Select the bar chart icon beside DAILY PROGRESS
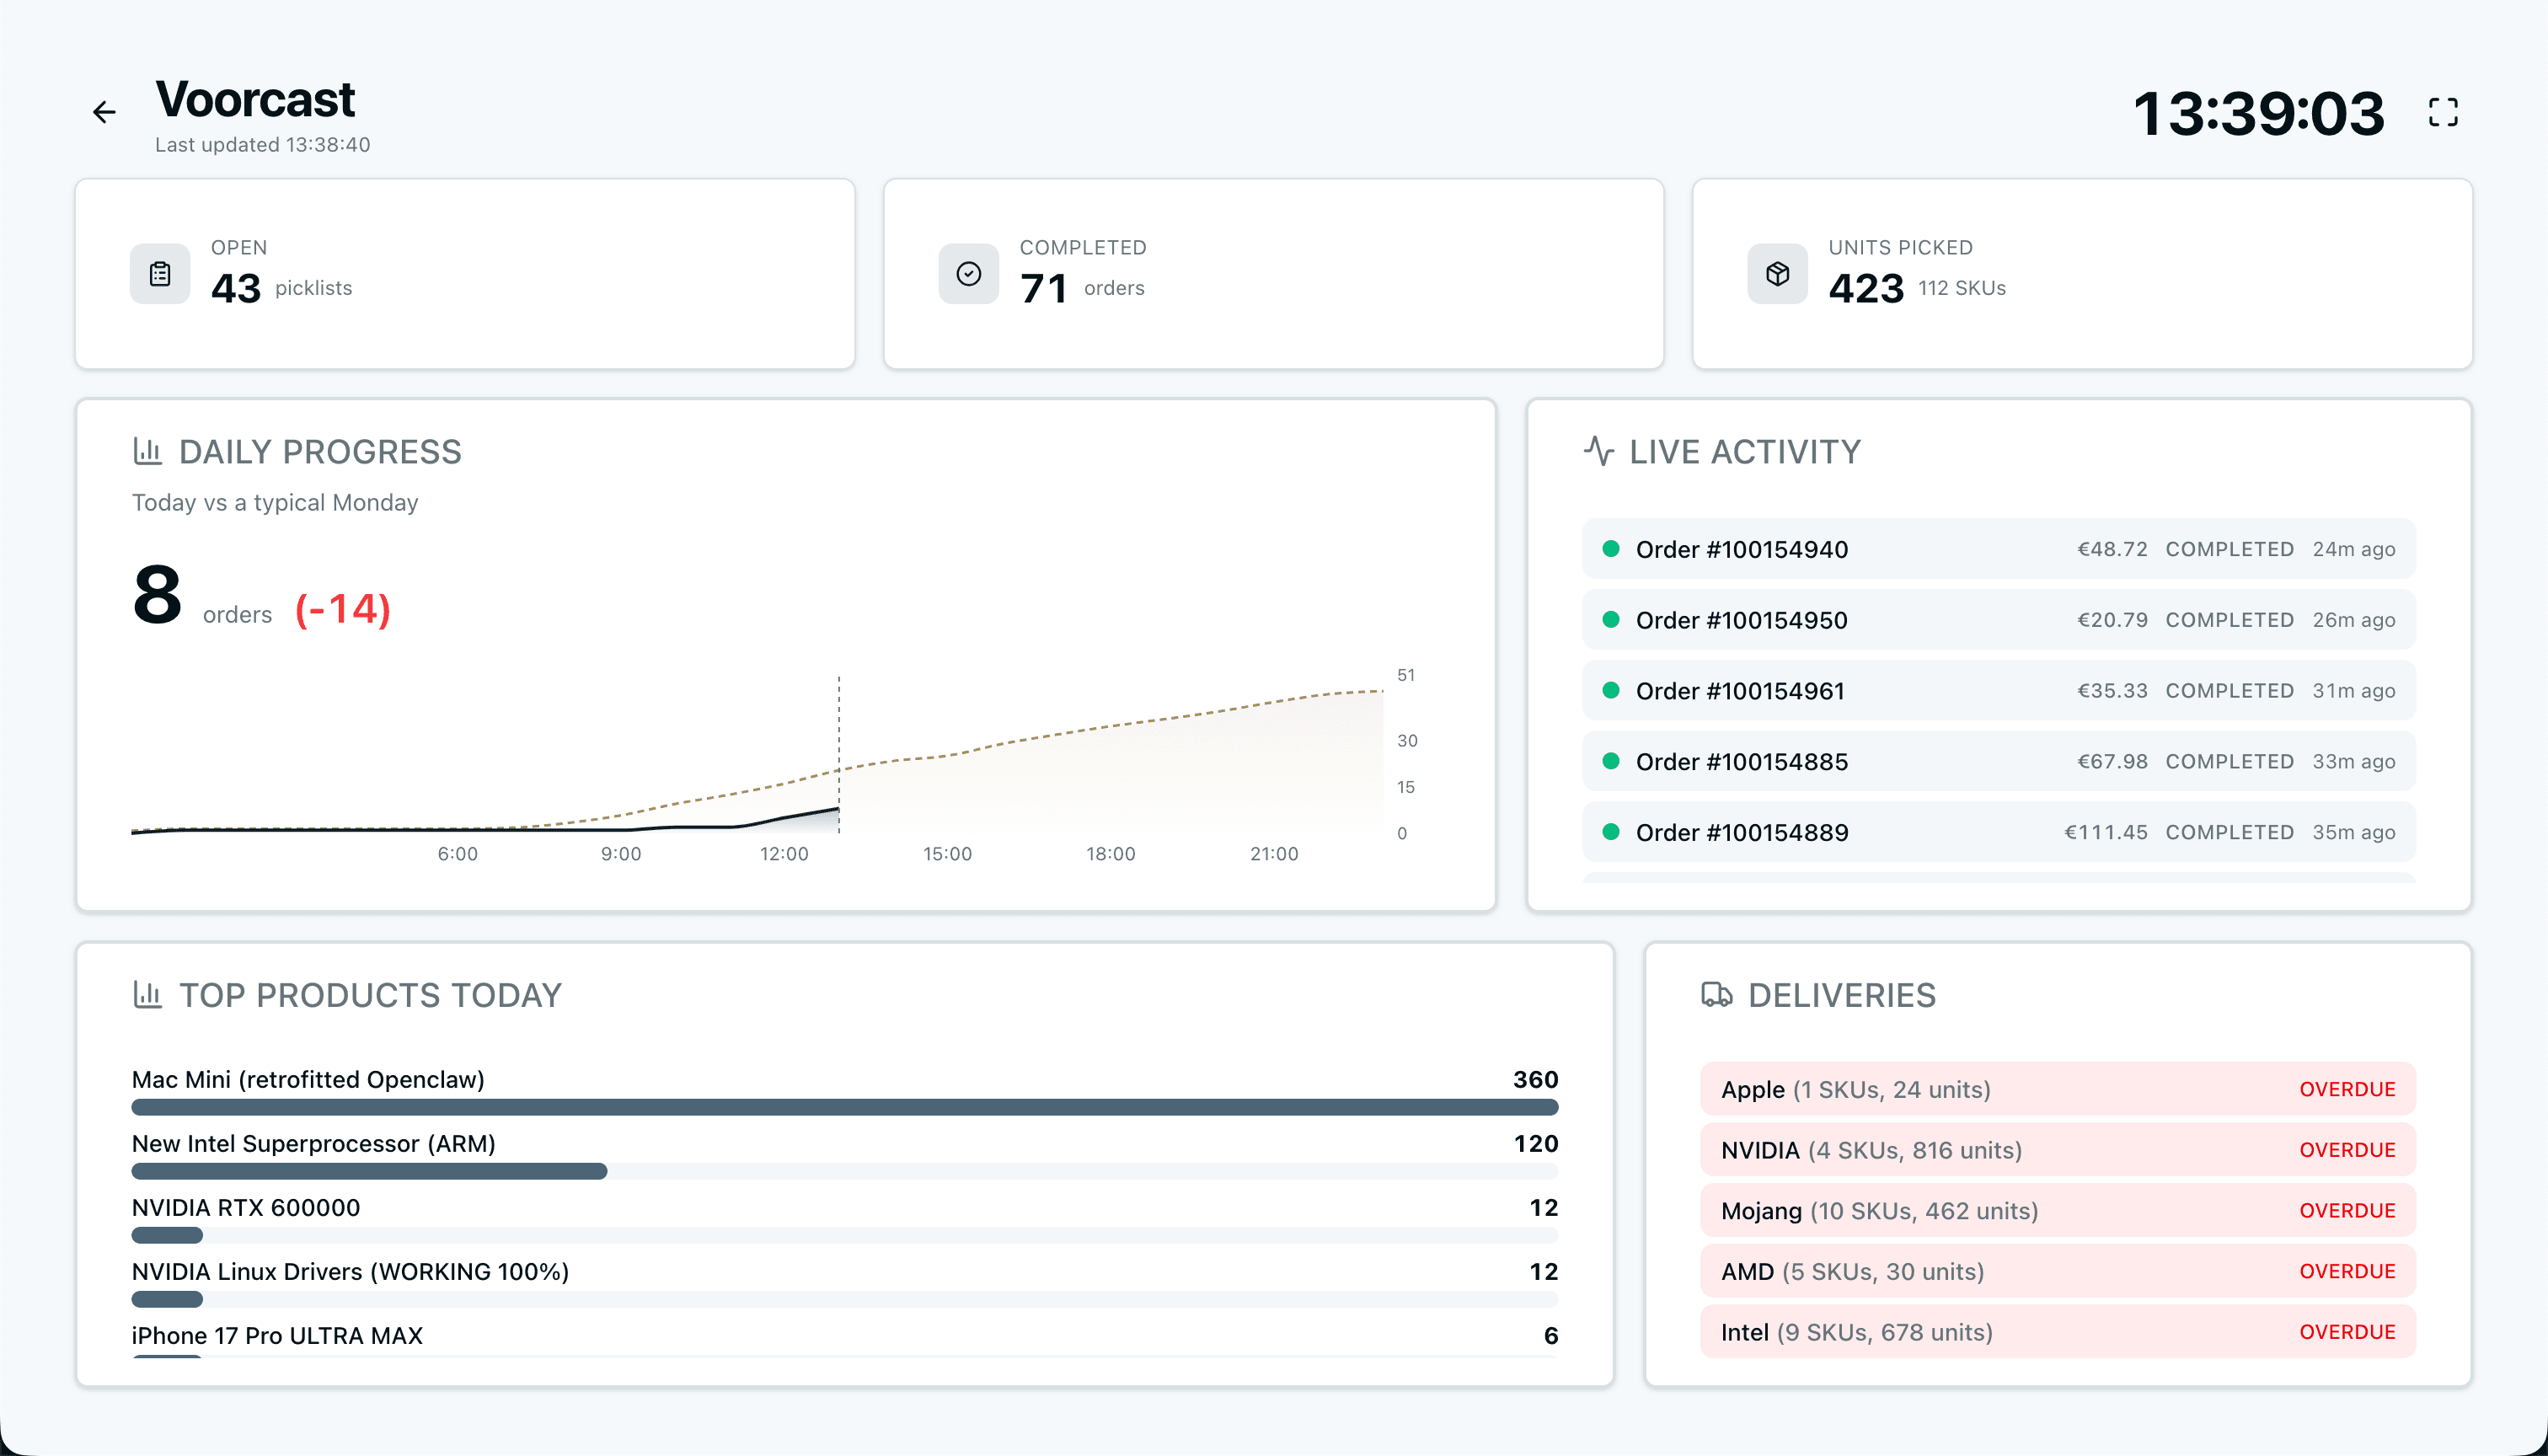The width and height of the screenshot is (2548, 1456). [147, 451]
